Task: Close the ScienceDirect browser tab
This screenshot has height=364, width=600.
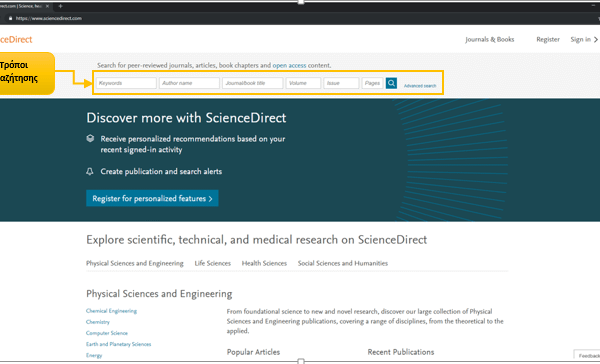Action: pyautogui.click(x=47, y=6)
